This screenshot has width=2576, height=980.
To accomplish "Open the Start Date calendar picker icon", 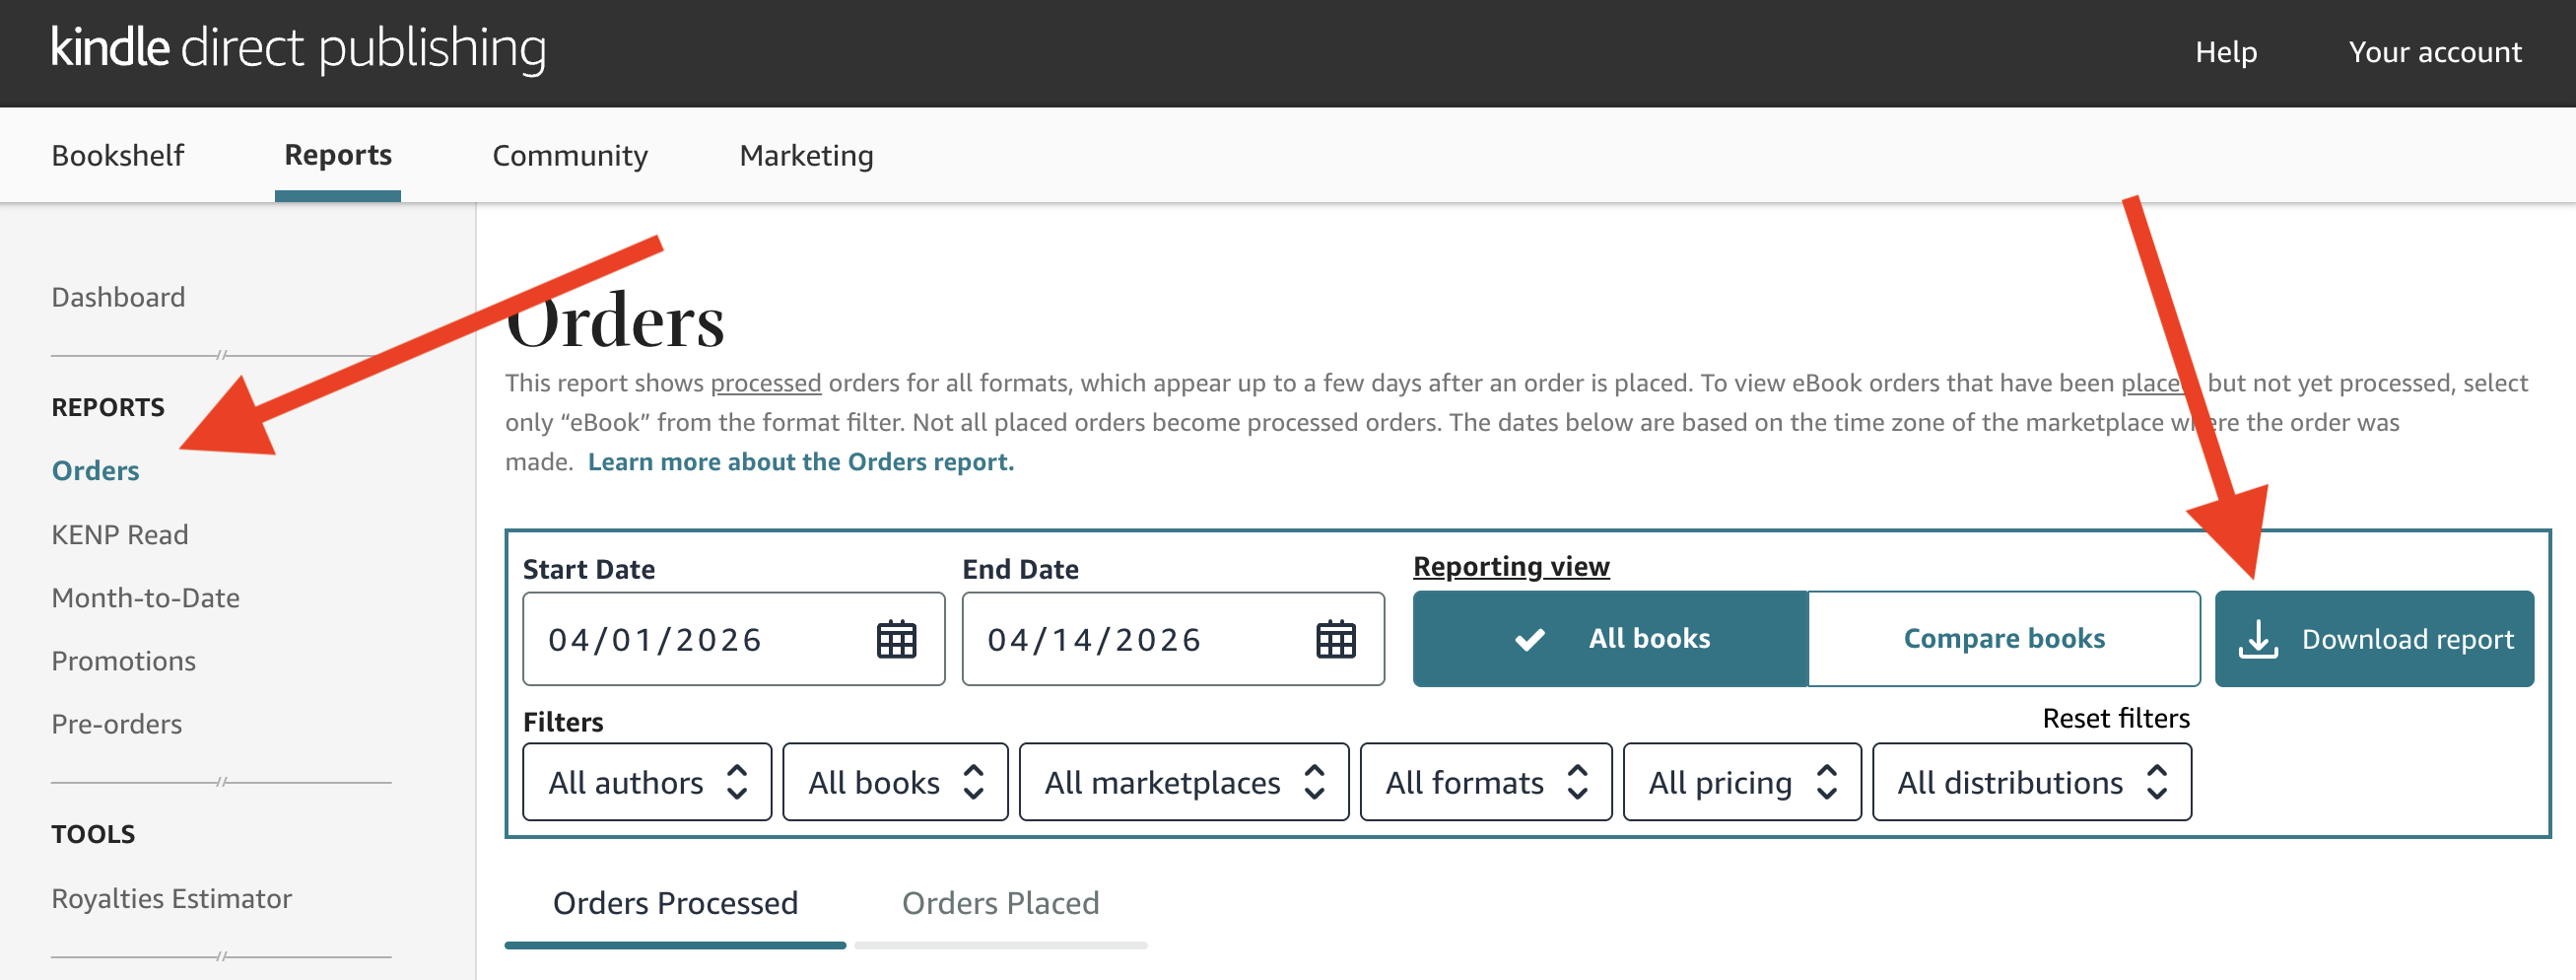I will coord(896,639).
